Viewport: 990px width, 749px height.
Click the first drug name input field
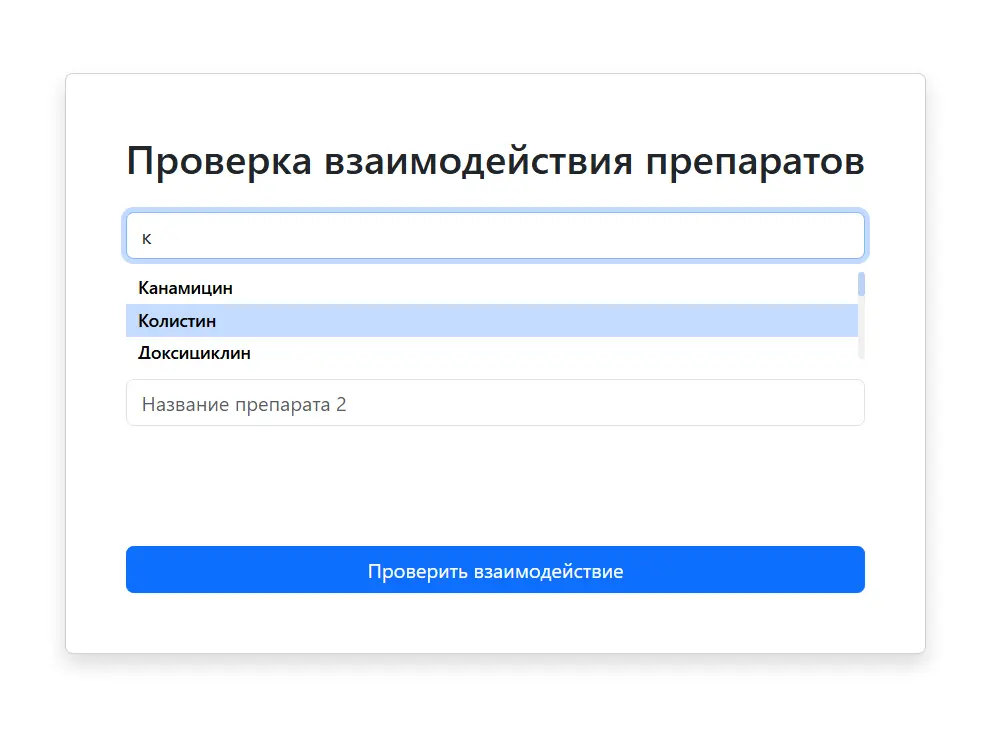[495, 236]
